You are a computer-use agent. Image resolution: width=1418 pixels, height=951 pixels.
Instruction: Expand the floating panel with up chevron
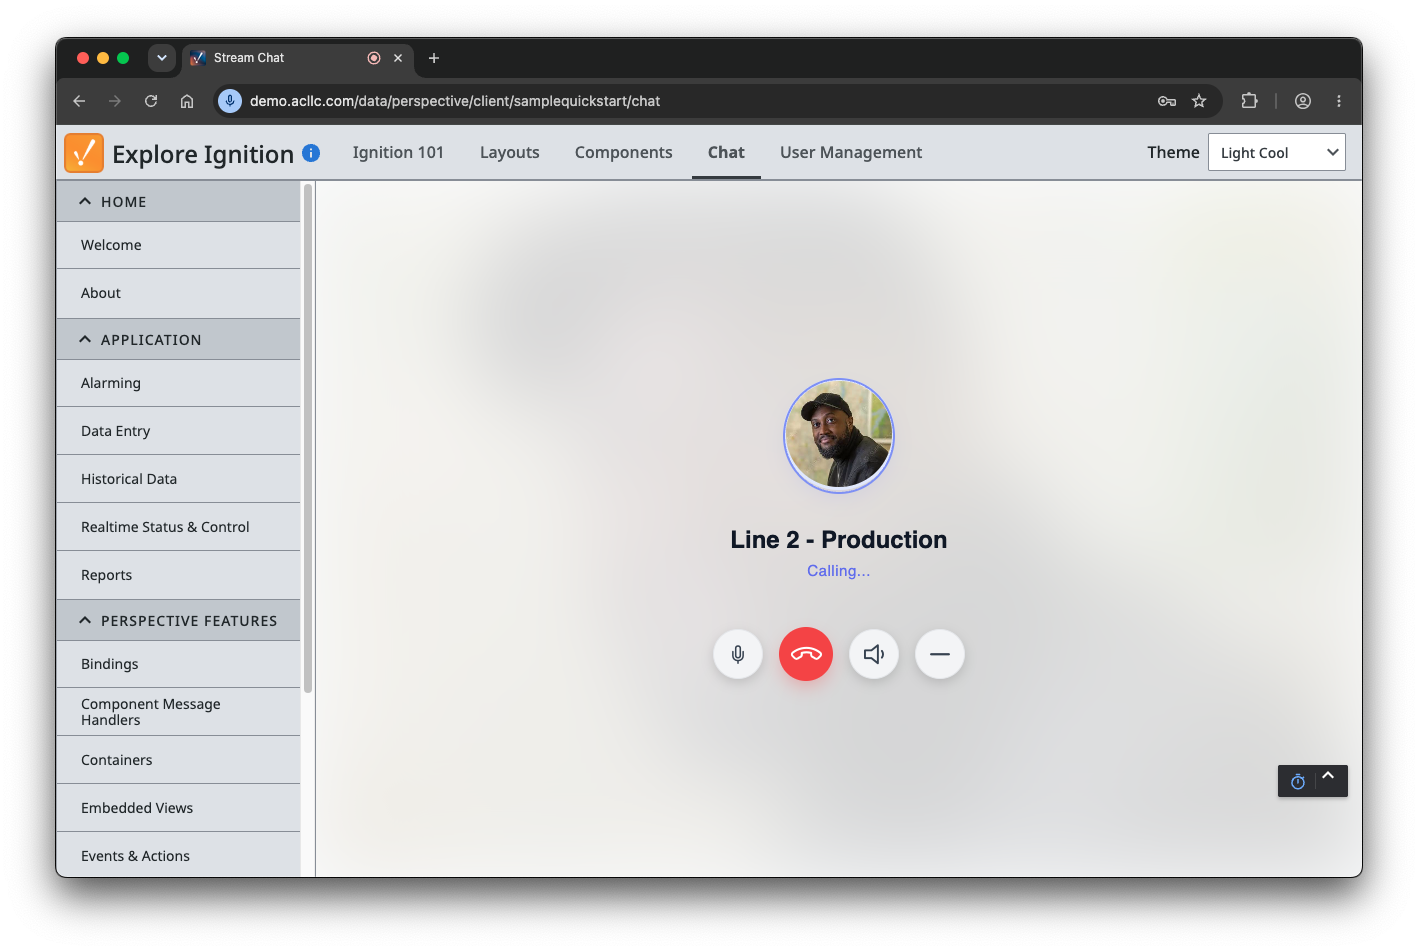(x=1328, y=776)
